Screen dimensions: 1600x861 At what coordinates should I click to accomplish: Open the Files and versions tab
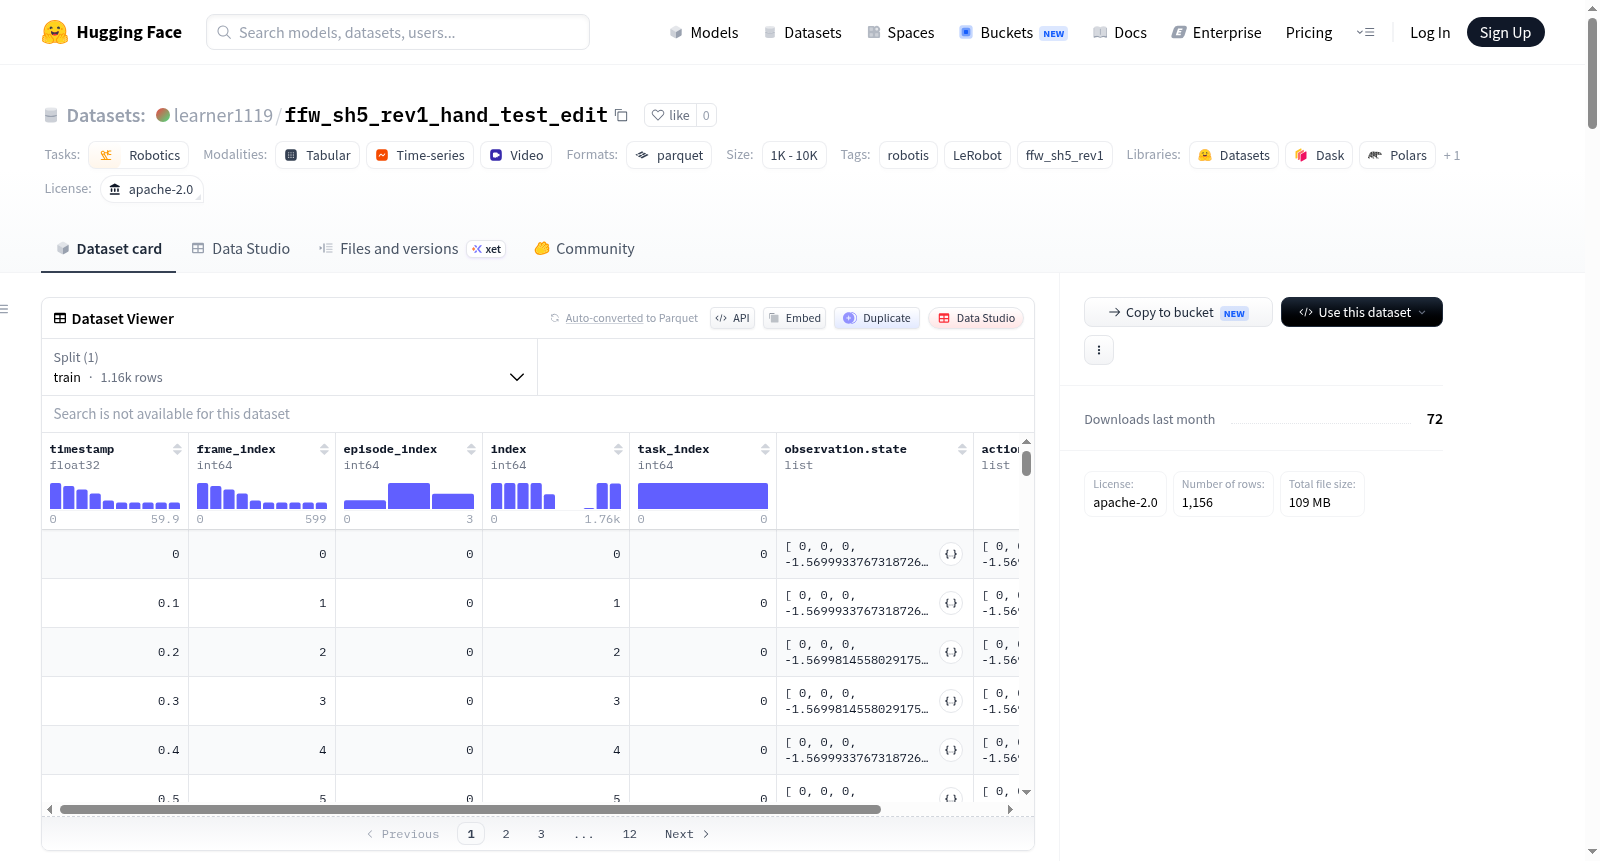(x=412, y=249)
